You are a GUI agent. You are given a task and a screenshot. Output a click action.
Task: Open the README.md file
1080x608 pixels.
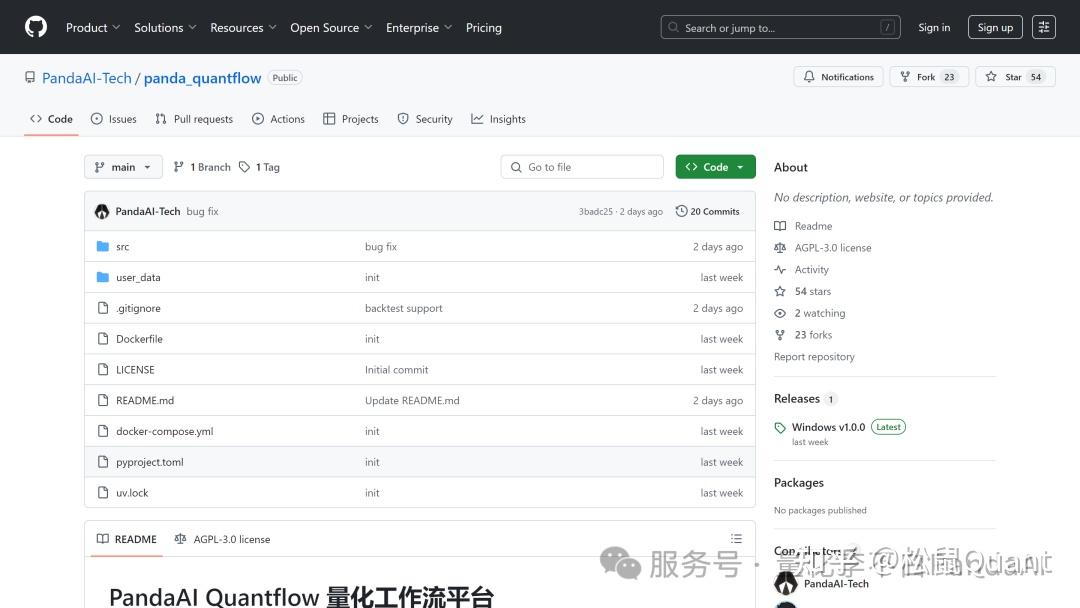pos(145,400)
